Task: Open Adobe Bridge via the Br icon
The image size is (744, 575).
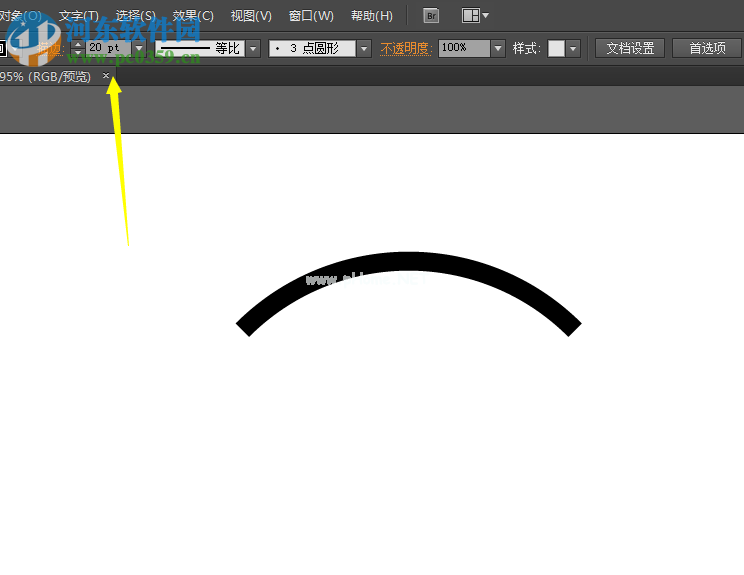Action: coord(431,16)
